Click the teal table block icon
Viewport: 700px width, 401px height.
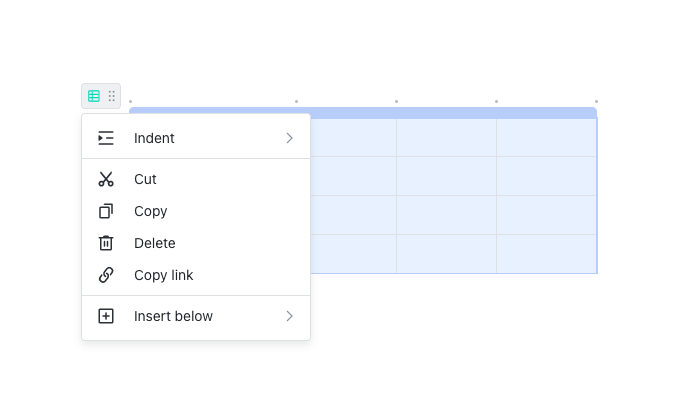click(x=94, y=96)
